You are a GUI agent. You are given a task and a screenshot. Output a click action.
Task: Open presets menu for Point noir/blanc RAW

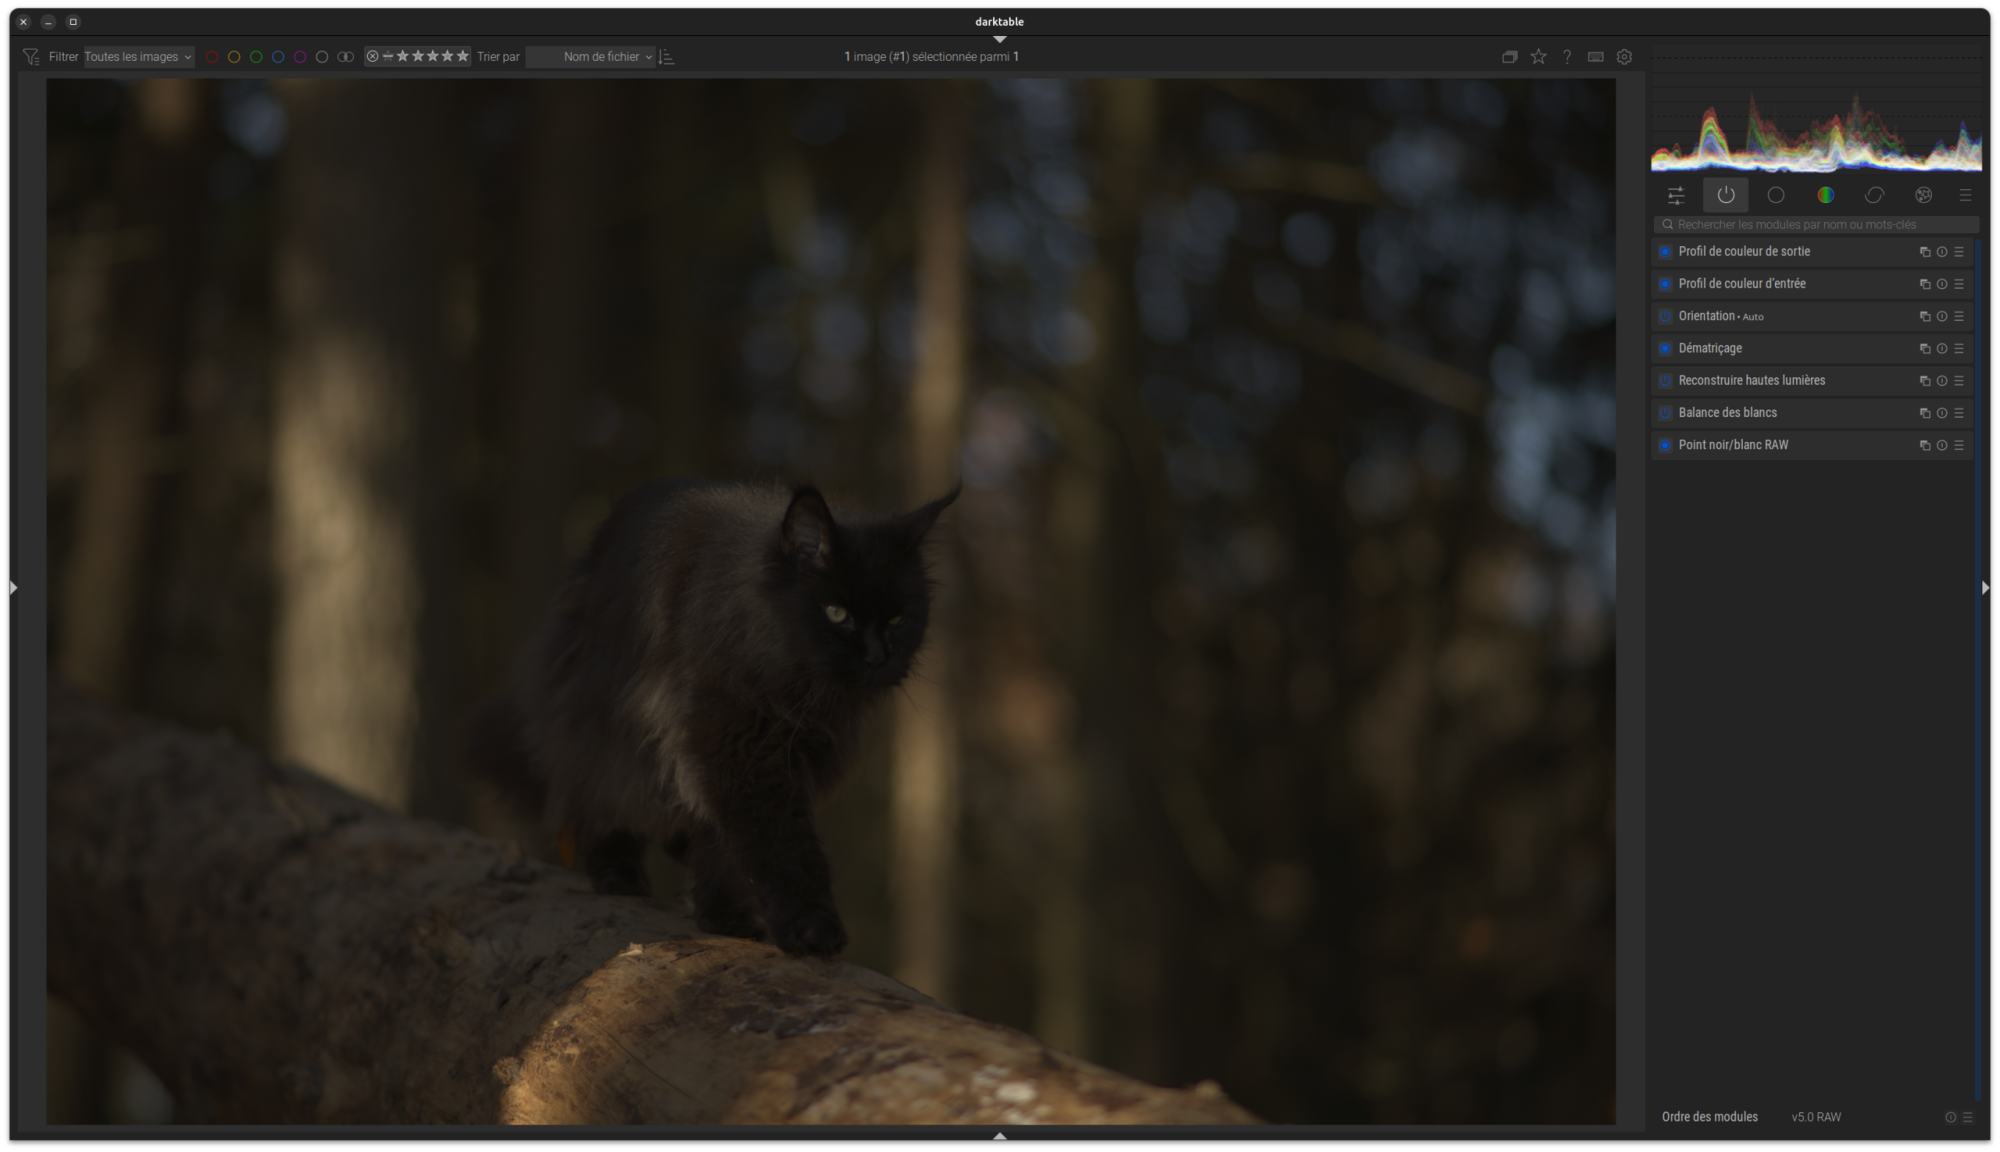click(x=1959, y=445)
